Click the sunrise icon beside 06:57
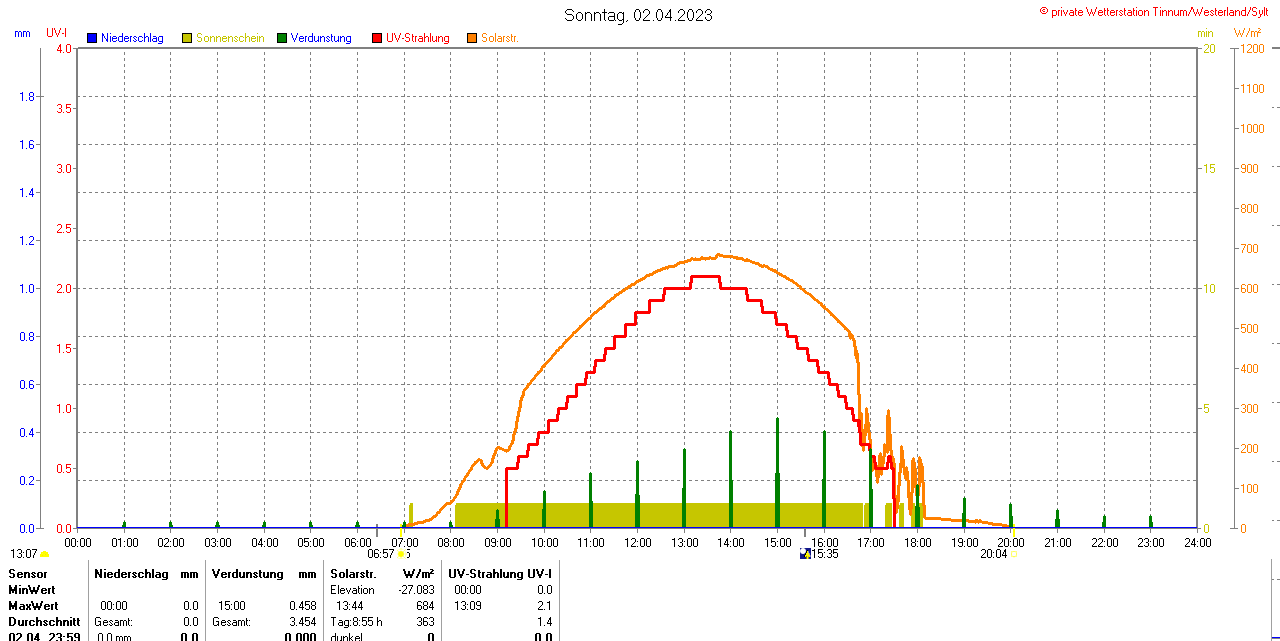 402,554
